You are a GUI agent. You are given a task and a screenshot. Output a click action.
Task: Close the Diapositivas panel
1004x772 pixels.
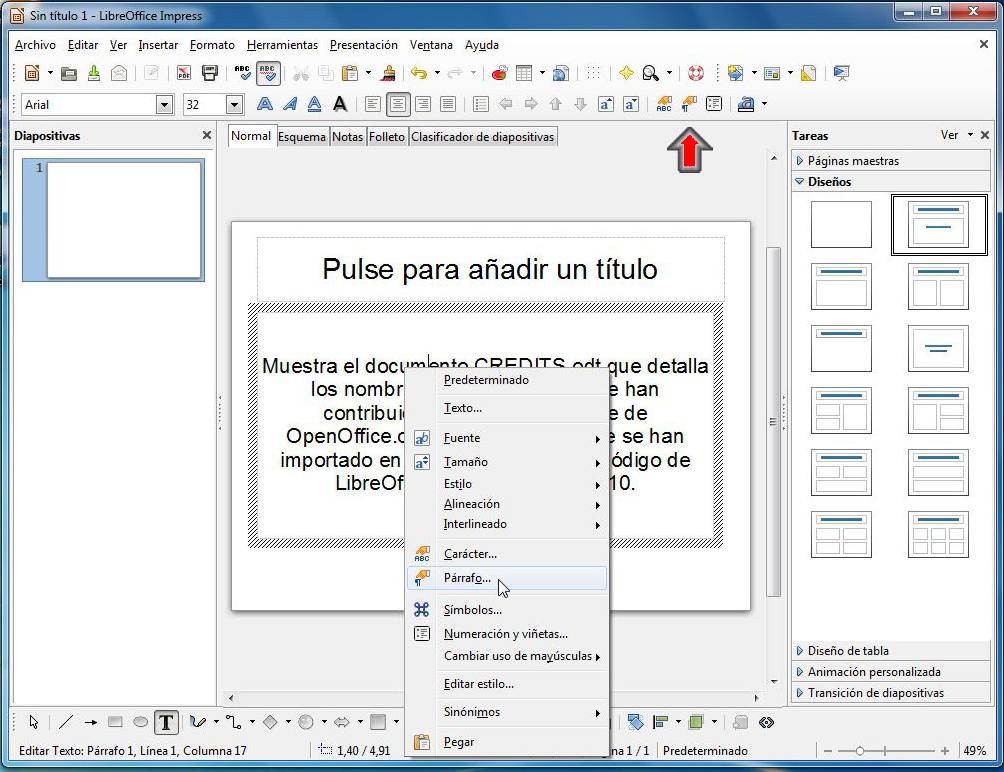pyautogui.click(x=206, y=135)
